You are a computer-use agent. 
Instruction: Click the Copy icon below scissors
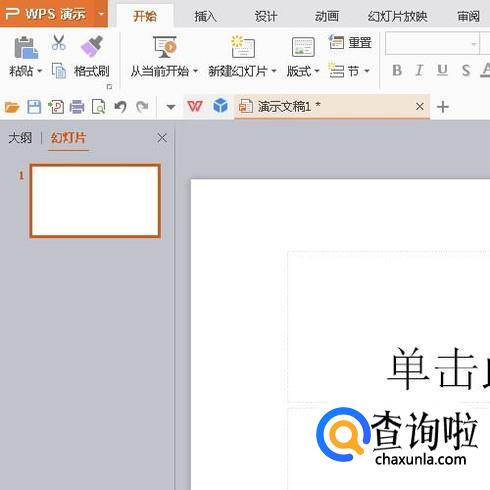[59, 70]
